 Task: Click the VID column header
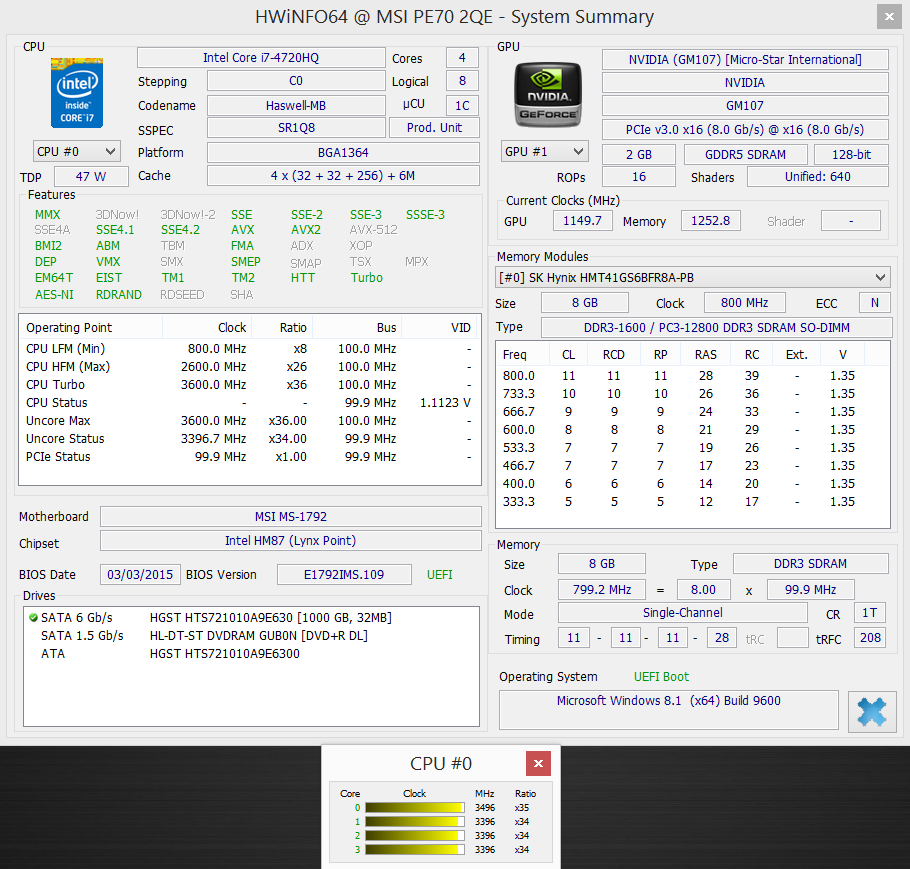441,327
